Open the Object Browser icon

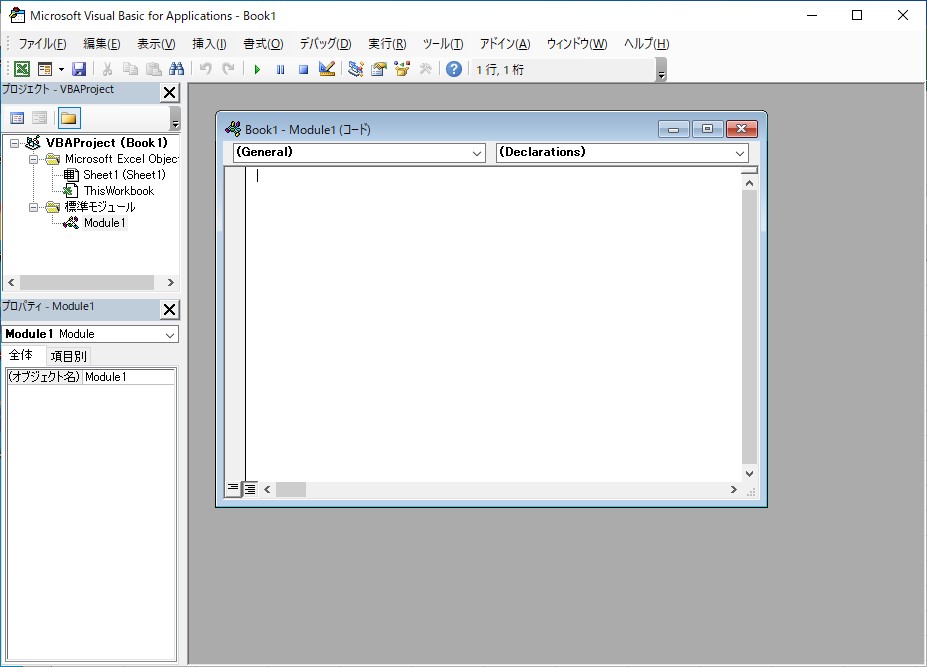click(x=399, y=68)
